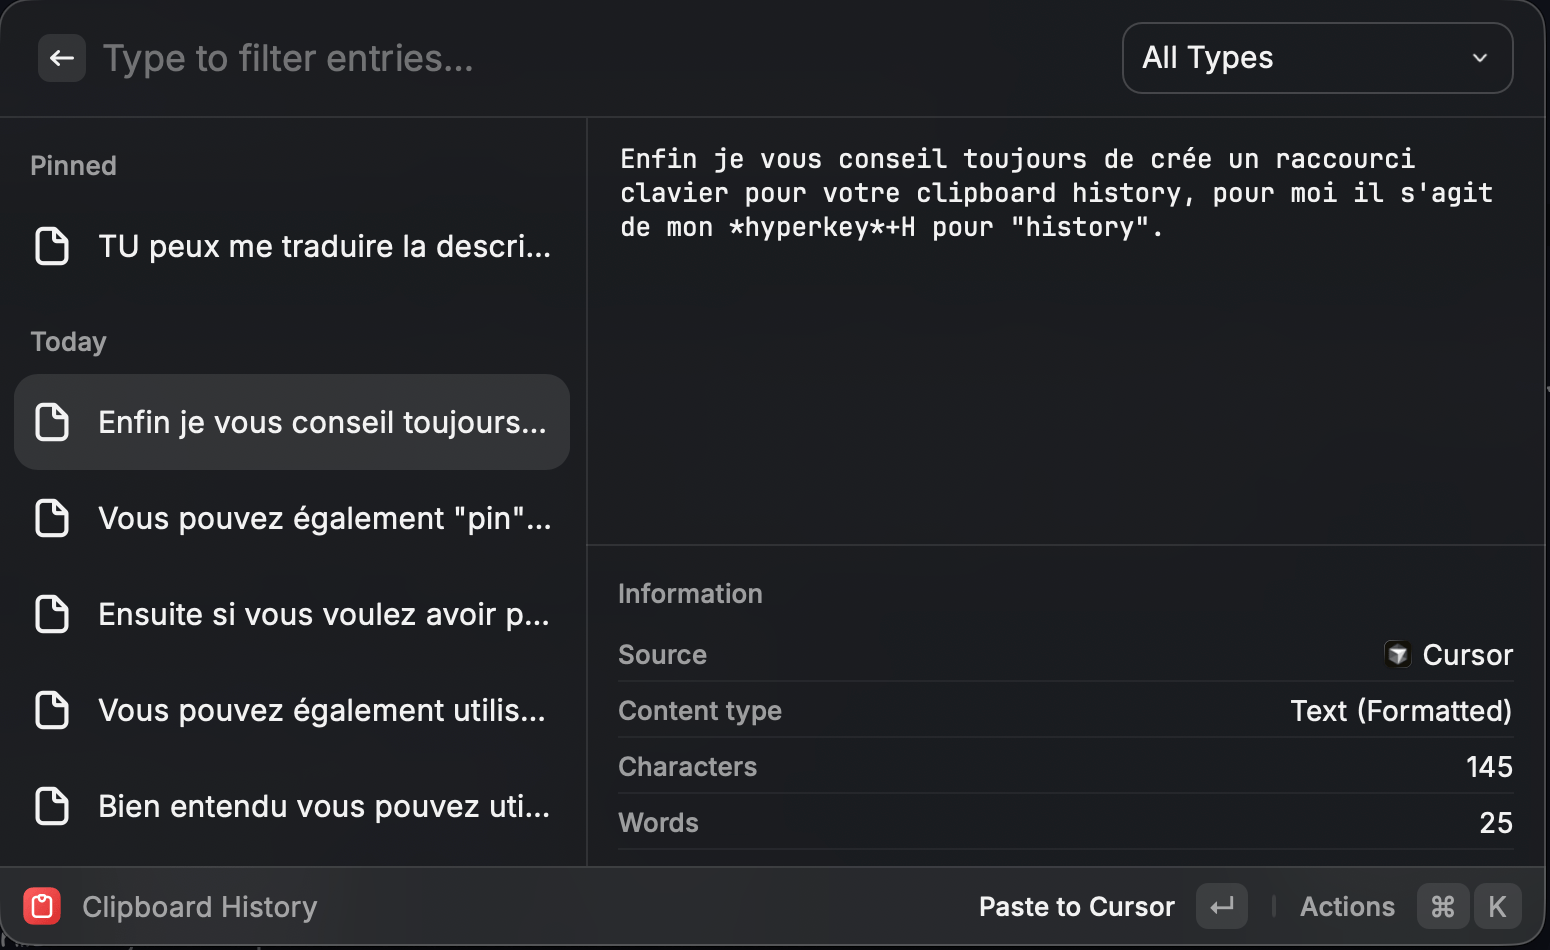
Task: Expand type filter using the chevron arrow
Action: pyautogui.click(x=1480, y=58)
